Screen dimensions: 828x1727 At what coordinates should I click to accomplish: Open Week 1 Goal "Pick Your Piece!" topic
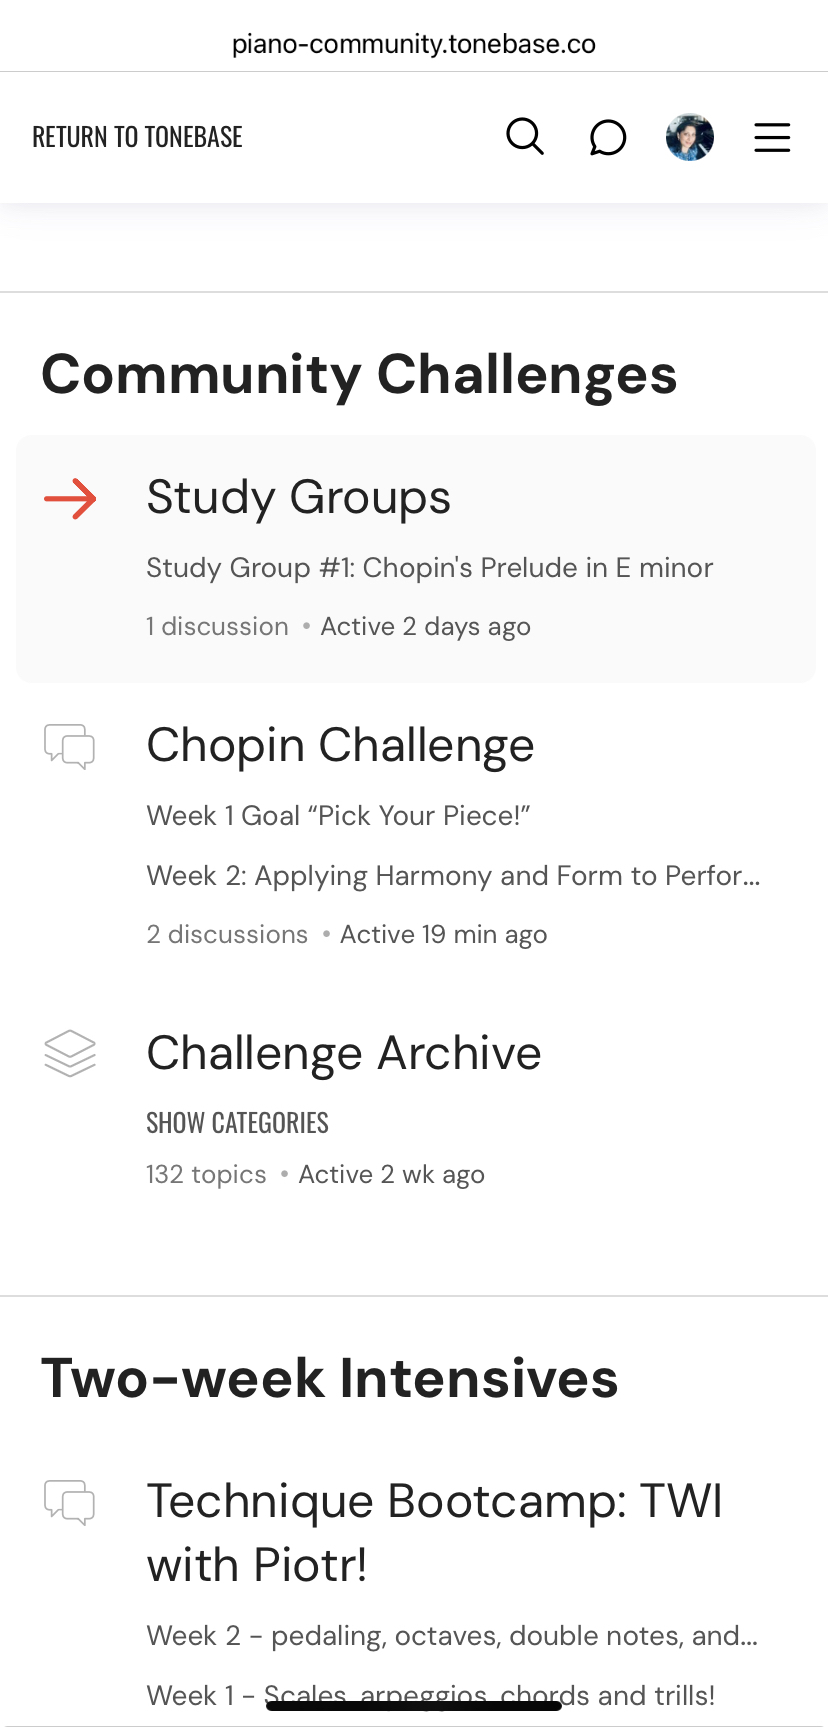(x=338, y=816)
